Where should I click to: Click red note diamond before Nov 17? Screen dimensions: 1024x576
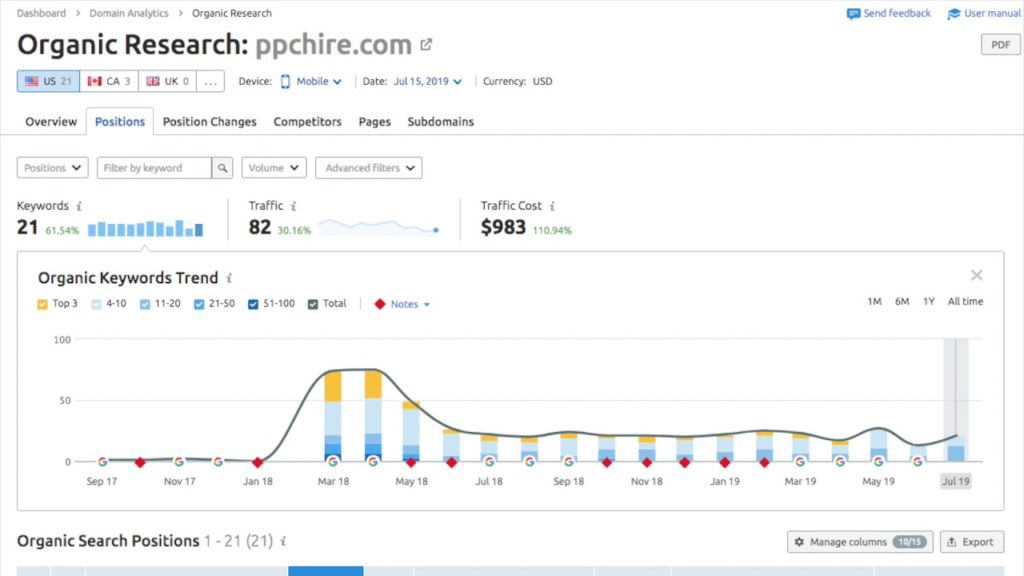pos(140,462)
